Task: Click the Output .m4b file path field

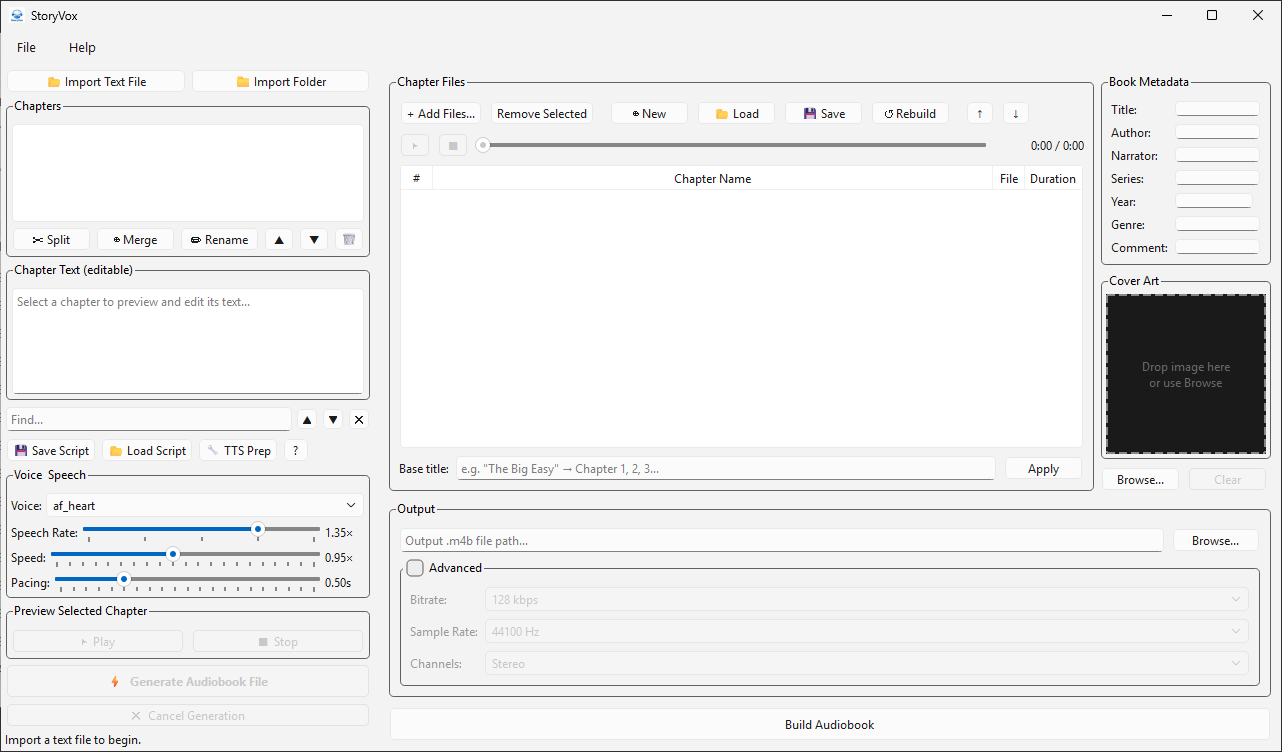Action: click(x=781, y=541)
